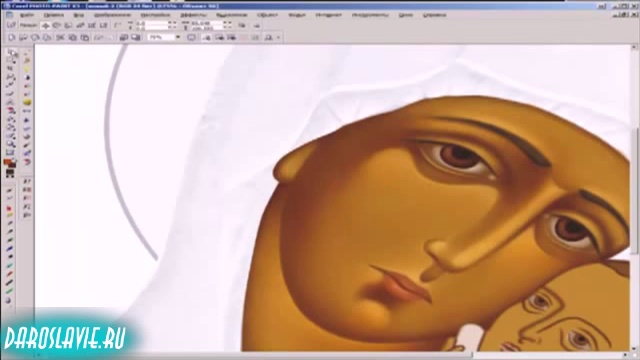The width and height of the screenshot is (640, 360).
Task: Click the Copy icon in standard toolbar
Action: 73,38
